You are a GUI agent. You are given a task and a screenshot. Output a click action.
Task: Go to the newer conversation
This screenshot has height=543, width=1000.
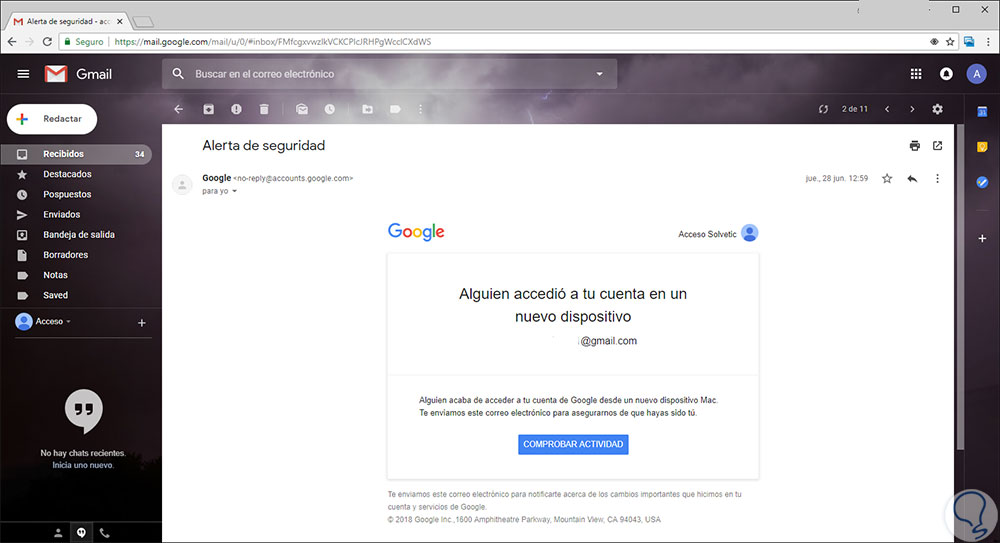(x=887, y=109)
